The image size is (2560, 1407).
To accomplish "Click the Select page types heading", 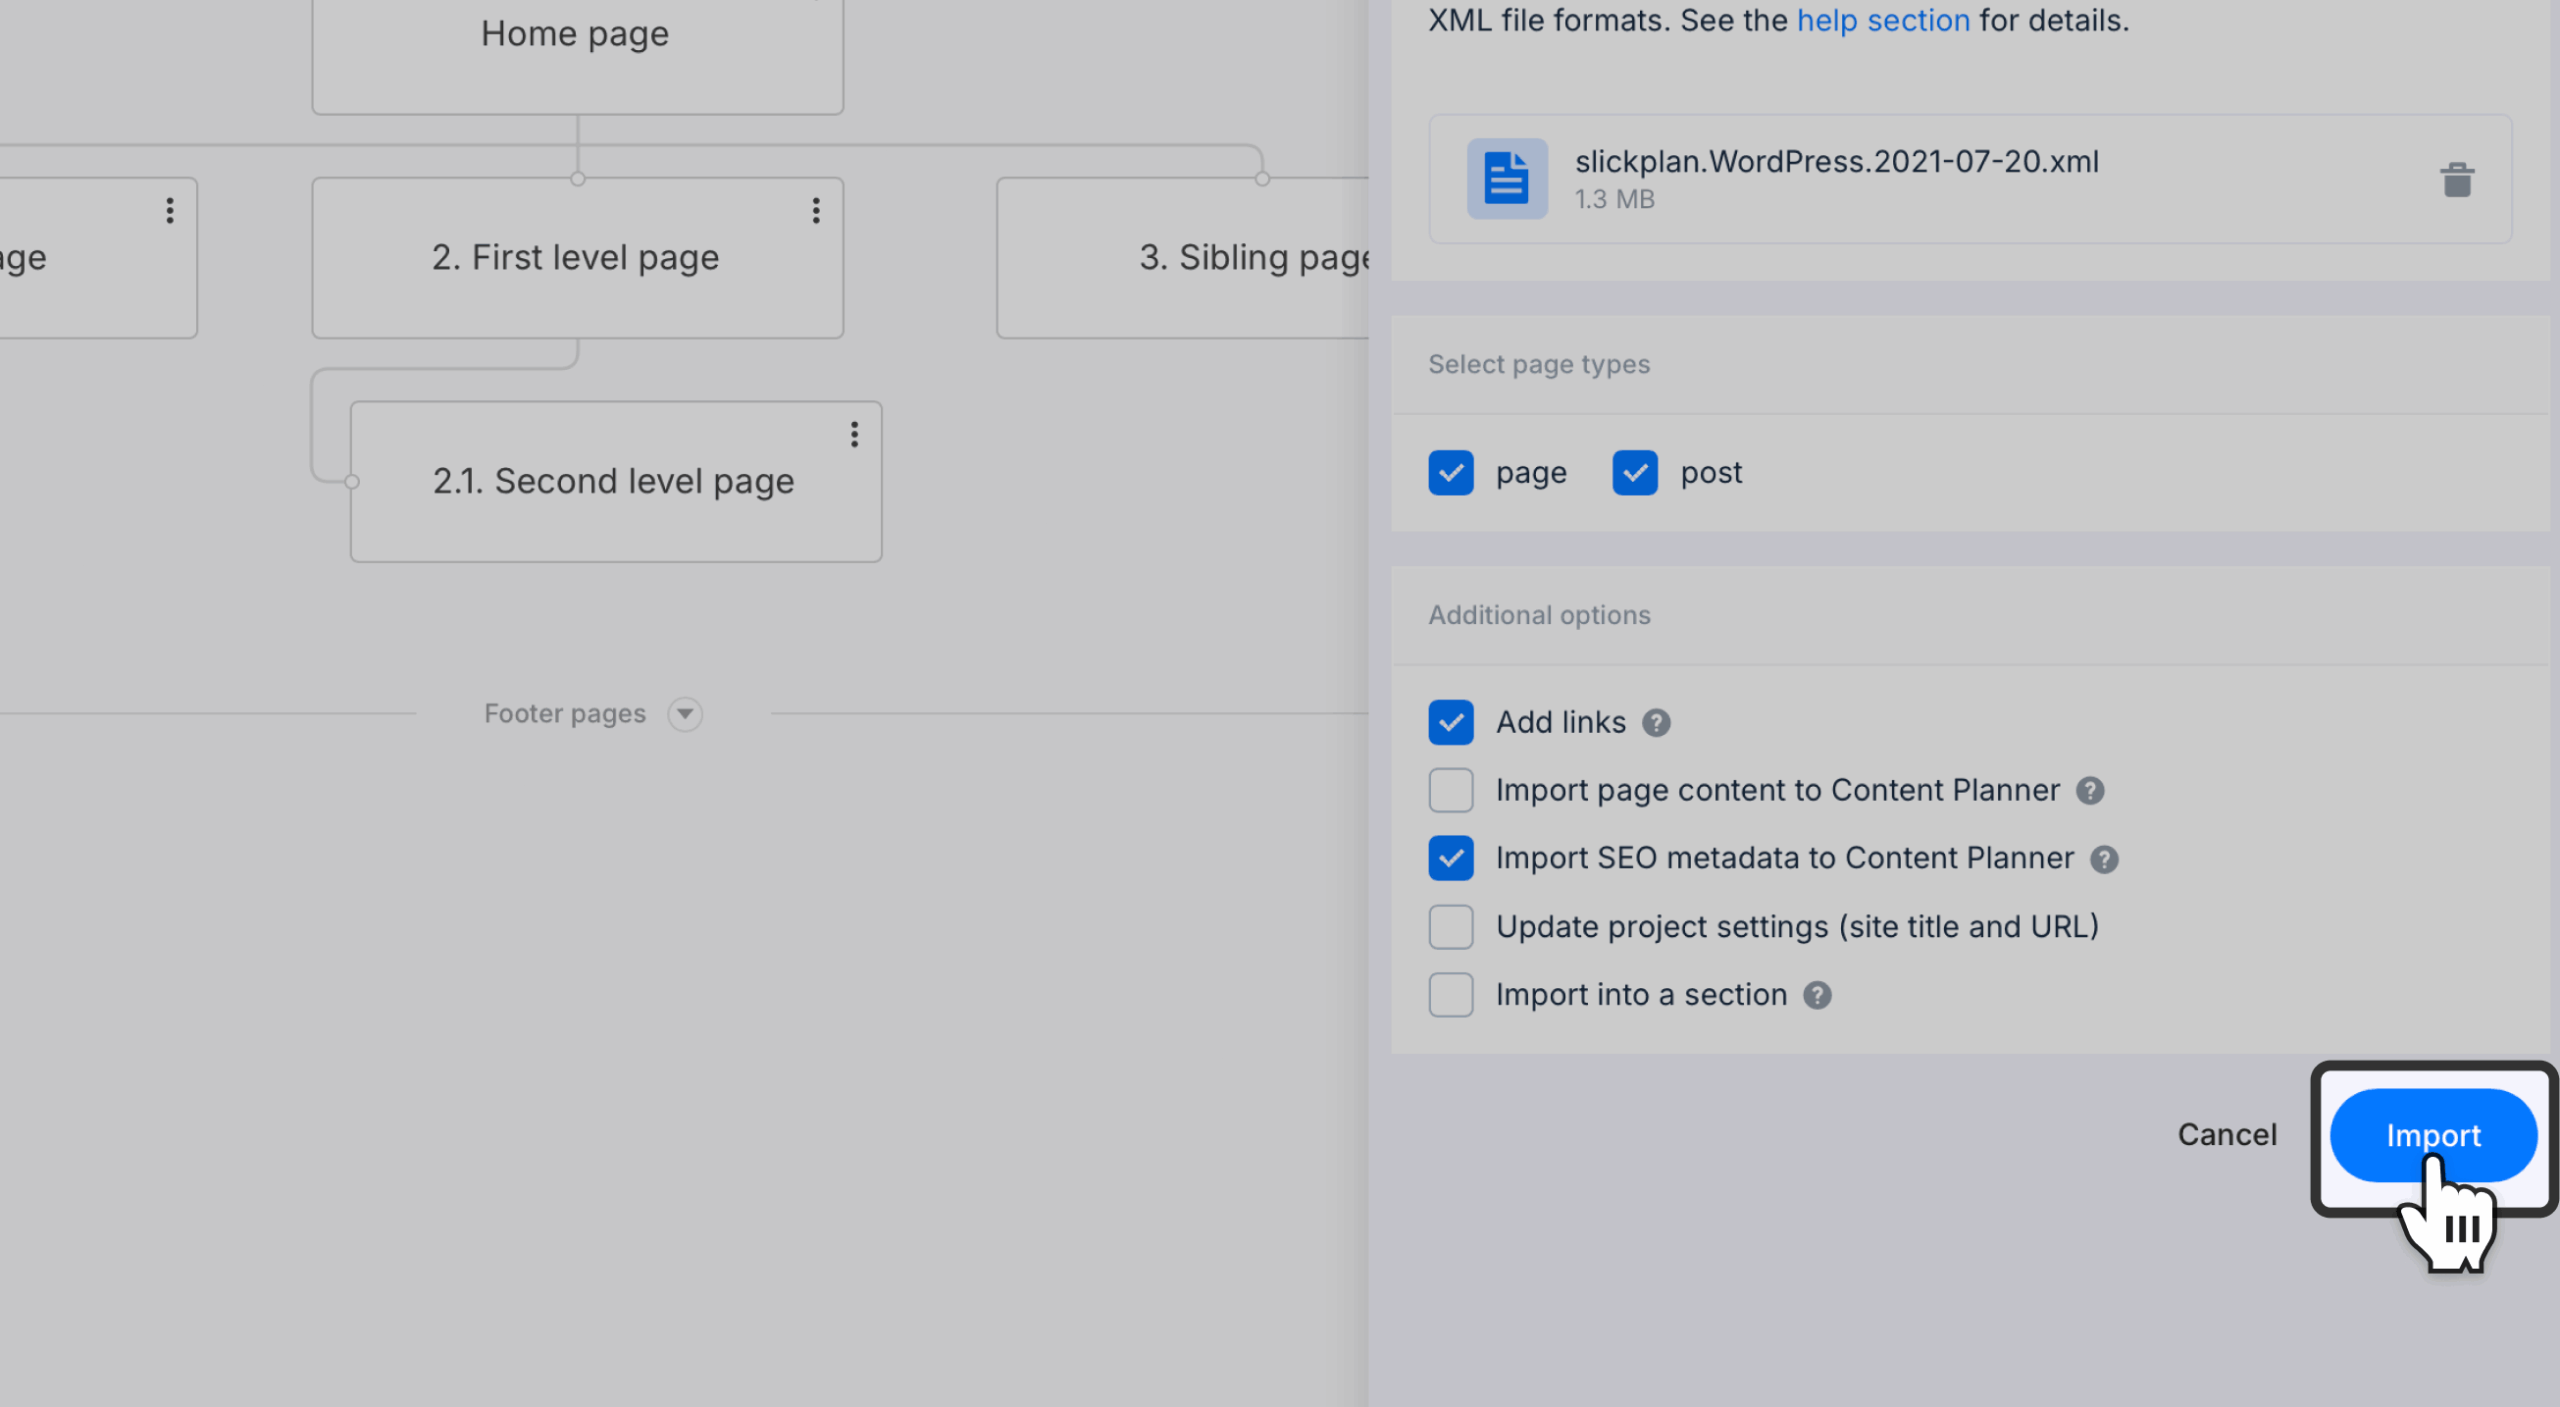I will click(x=1539, y=364).
